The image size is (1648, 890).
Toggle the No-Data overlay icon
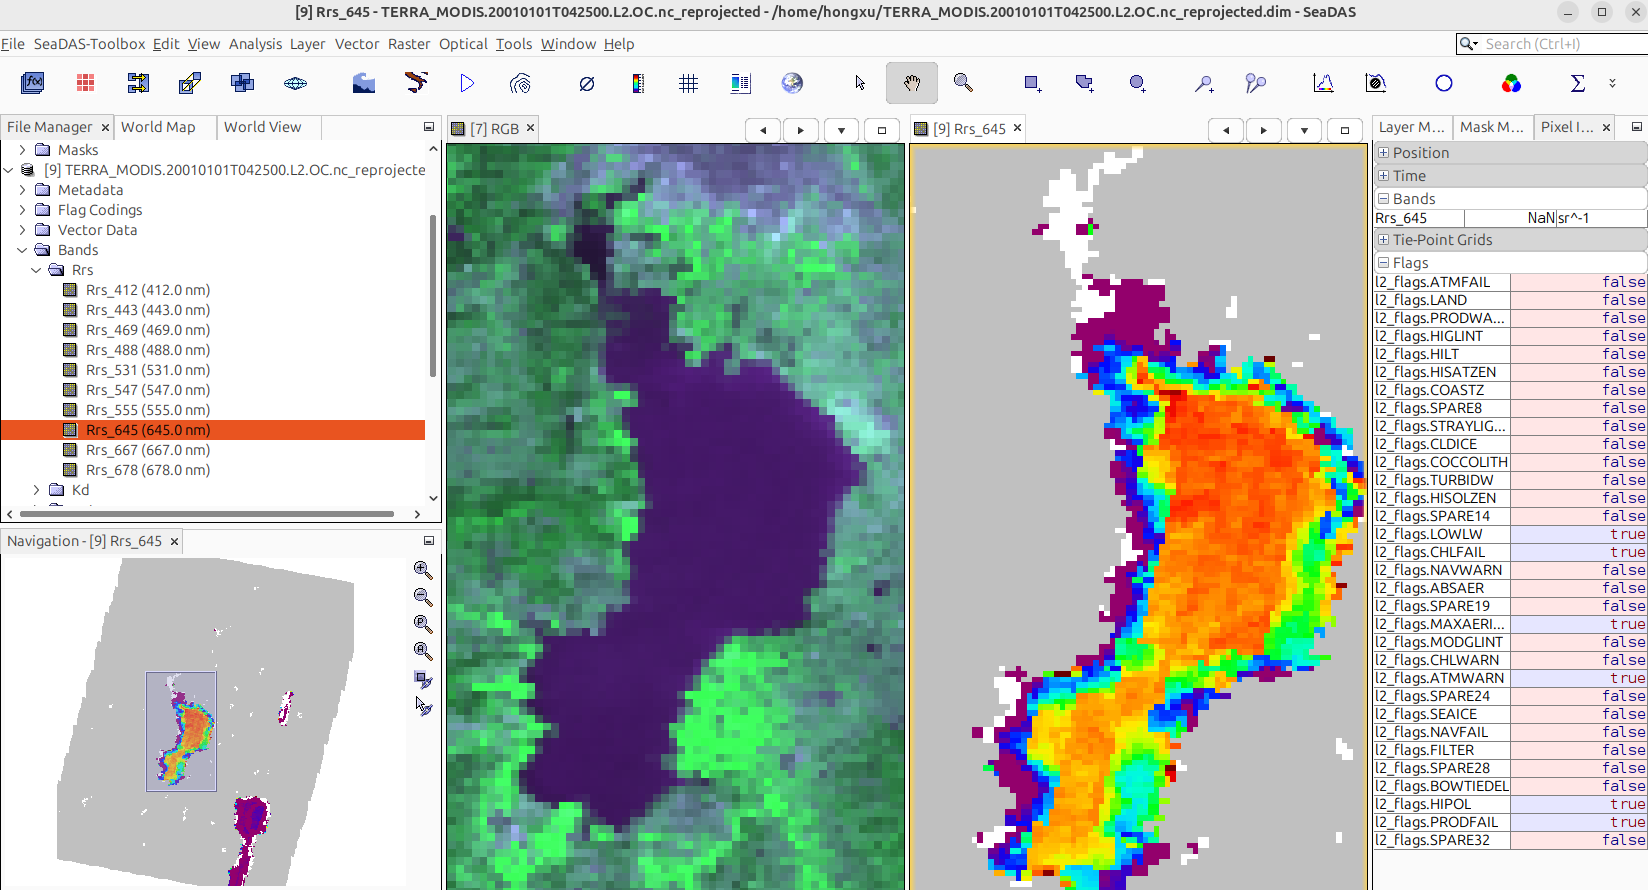587,83
